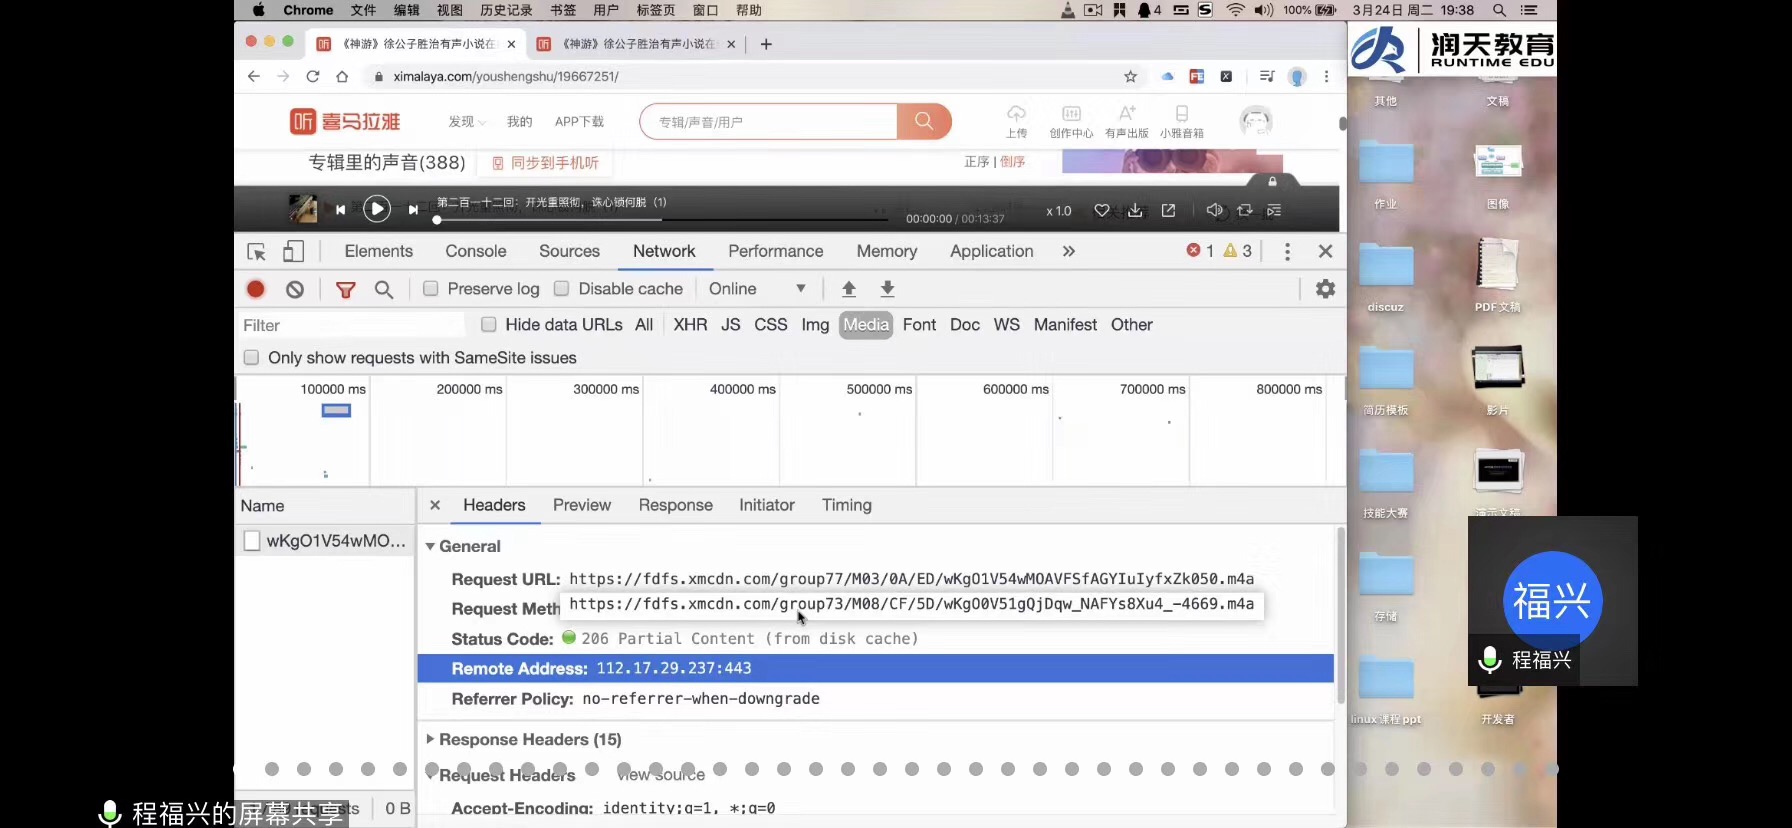
Task: Play the audio track in player
Action: pyautogui.click(x=376, y=209)
